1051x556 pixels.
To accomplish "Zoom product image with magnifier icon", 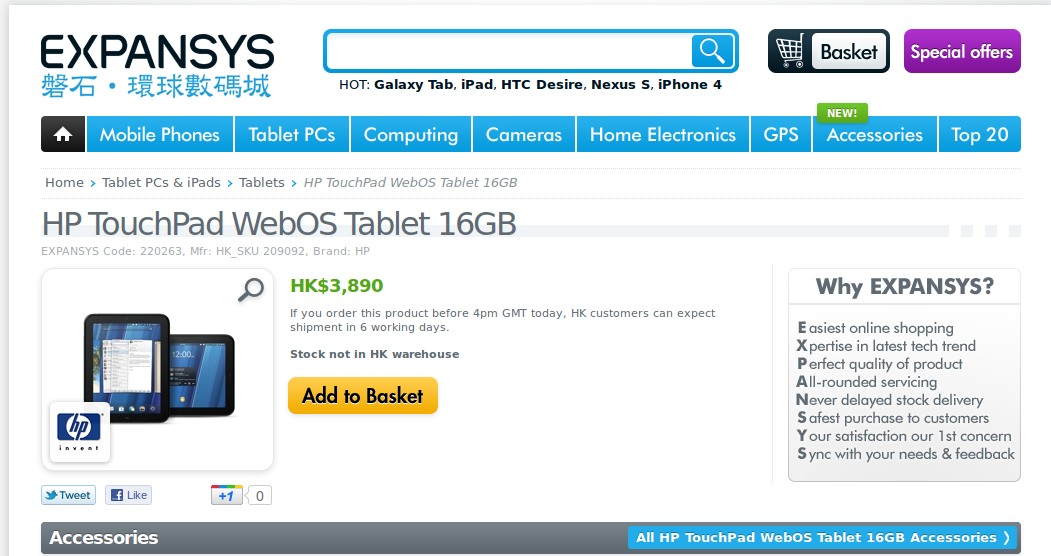I will click(251, 289).
